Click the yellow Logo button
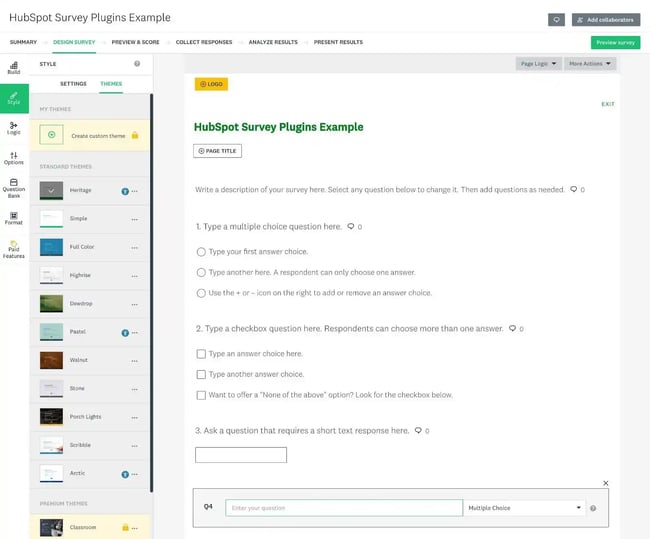Screen dimensions: 650x539 (x=211, y=84)
